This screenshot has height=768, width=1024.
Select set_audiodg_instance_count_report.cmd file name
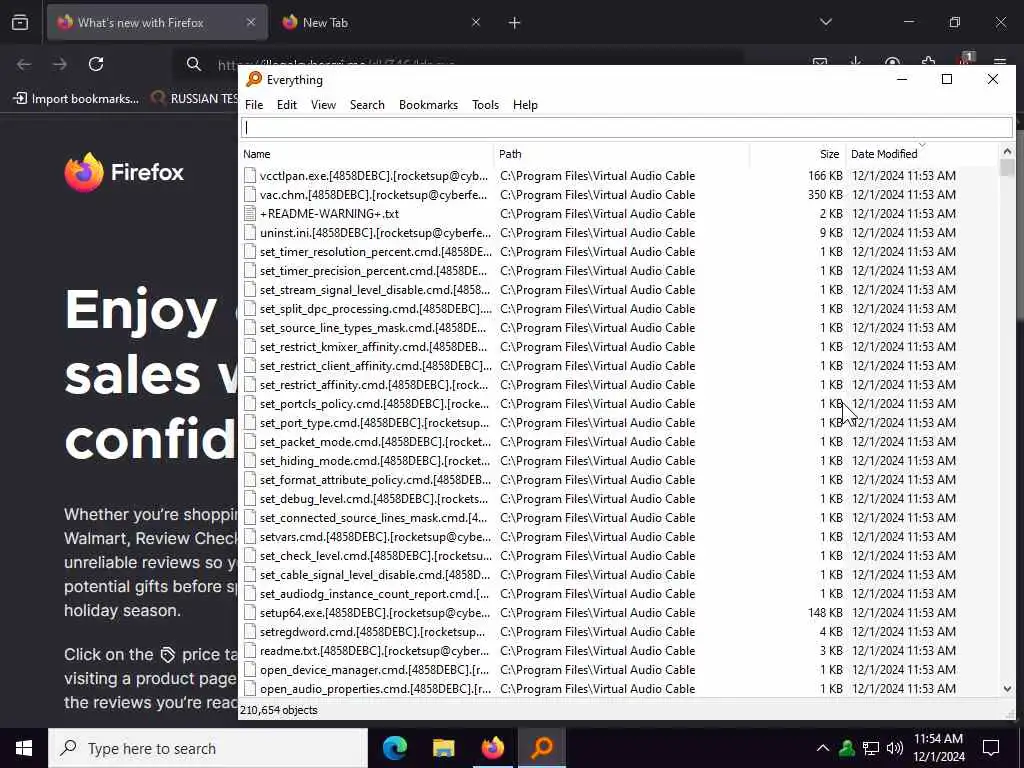click(x=374, y=594)
